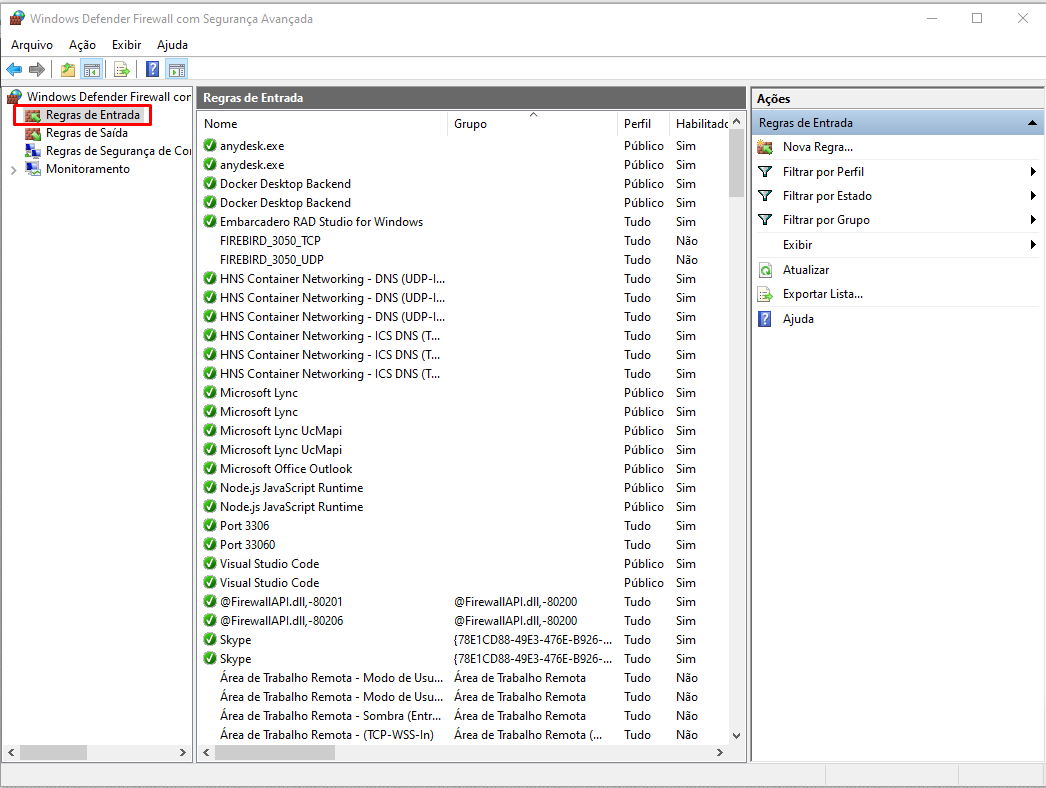Click the Up One Level folder icon
The image size is (1046, 788).
(x=67, y=69)
